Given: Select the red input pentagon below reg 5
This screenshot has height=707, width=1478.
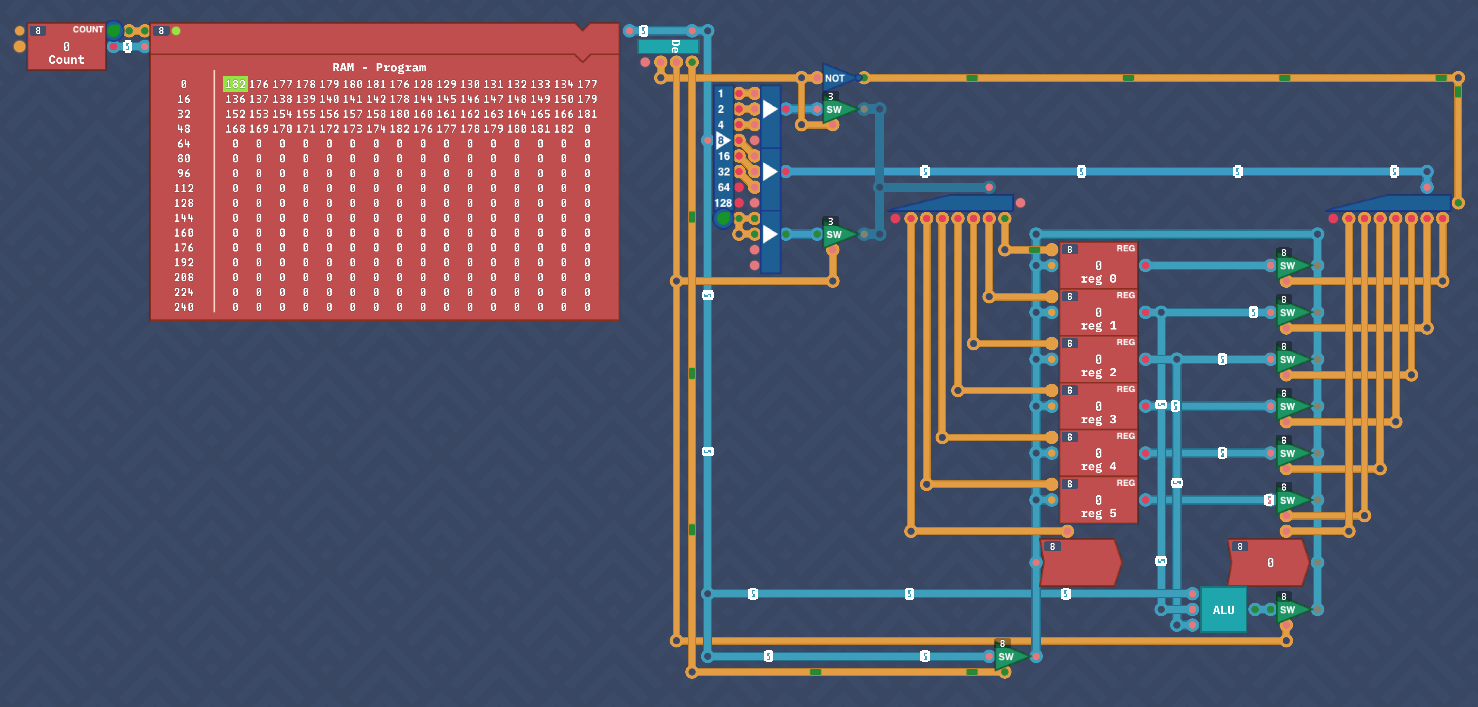Looking at the screenshot, I should [x=1080, y=562].
